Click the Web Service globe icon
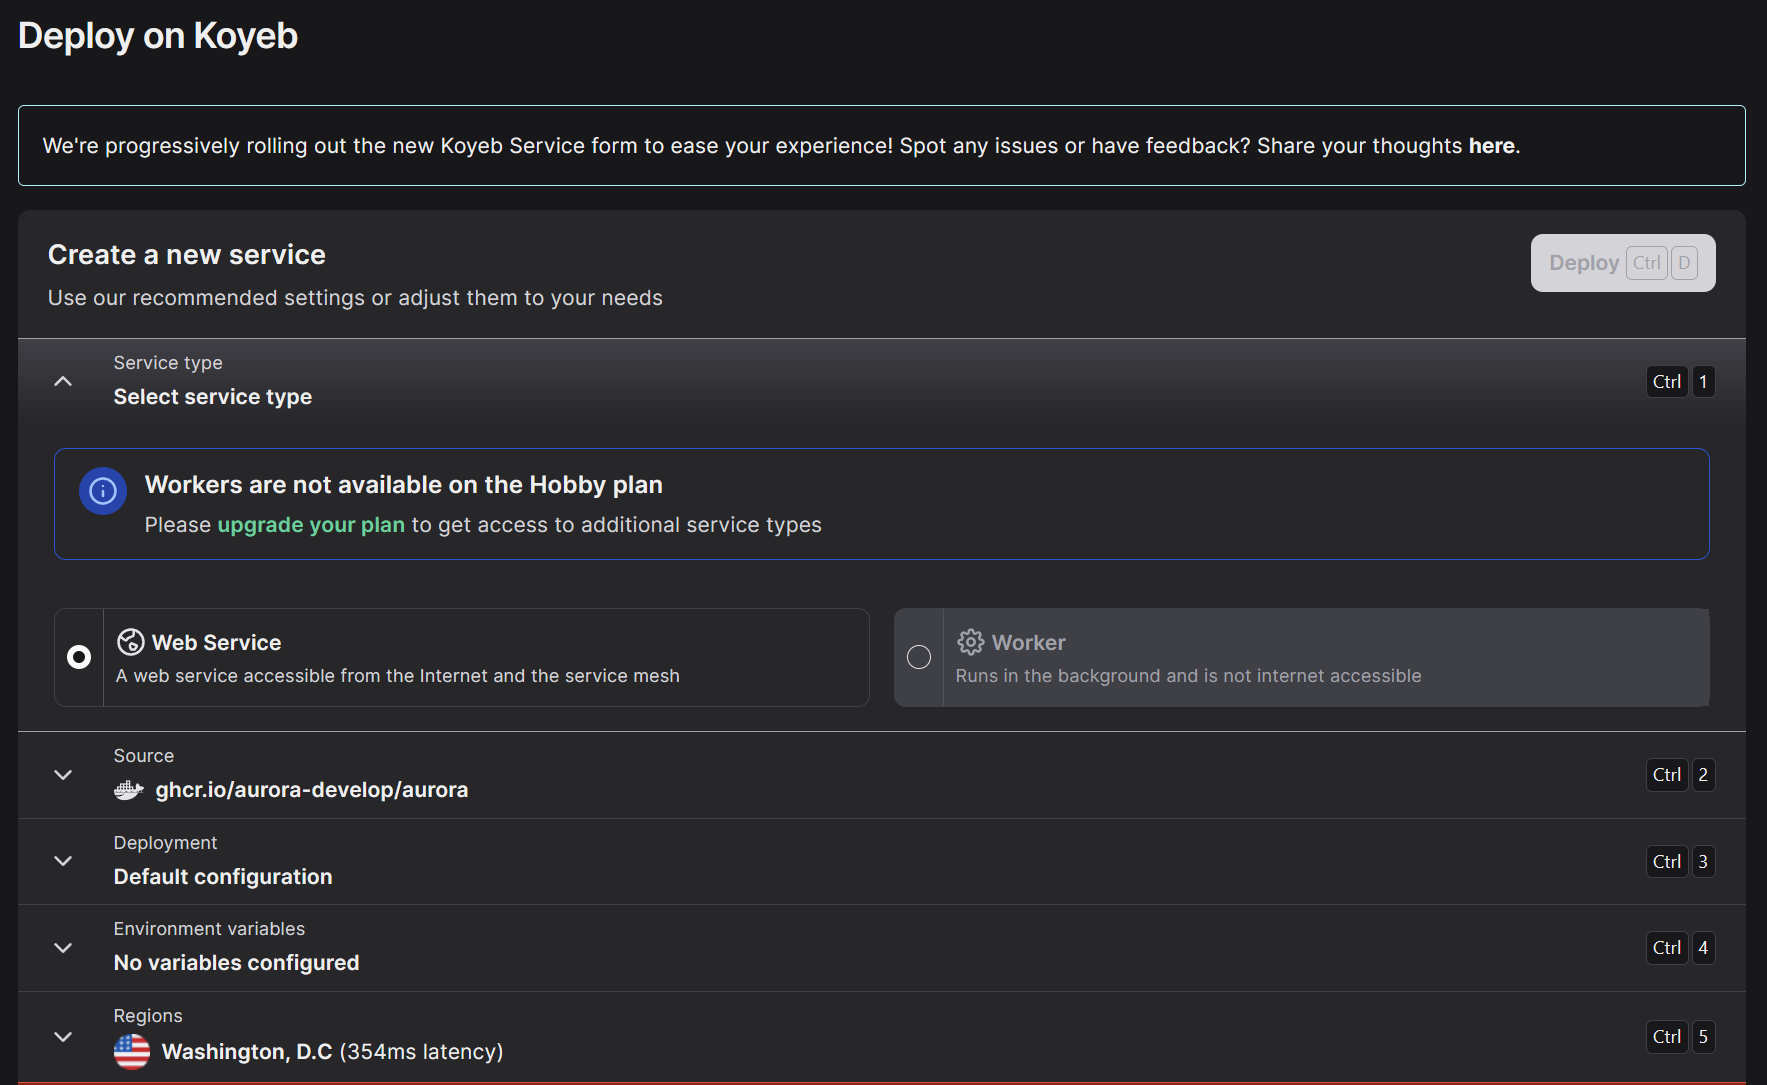Image resolution: width=1767 pixels, height=1085 pixels. [x=131, y=642]
